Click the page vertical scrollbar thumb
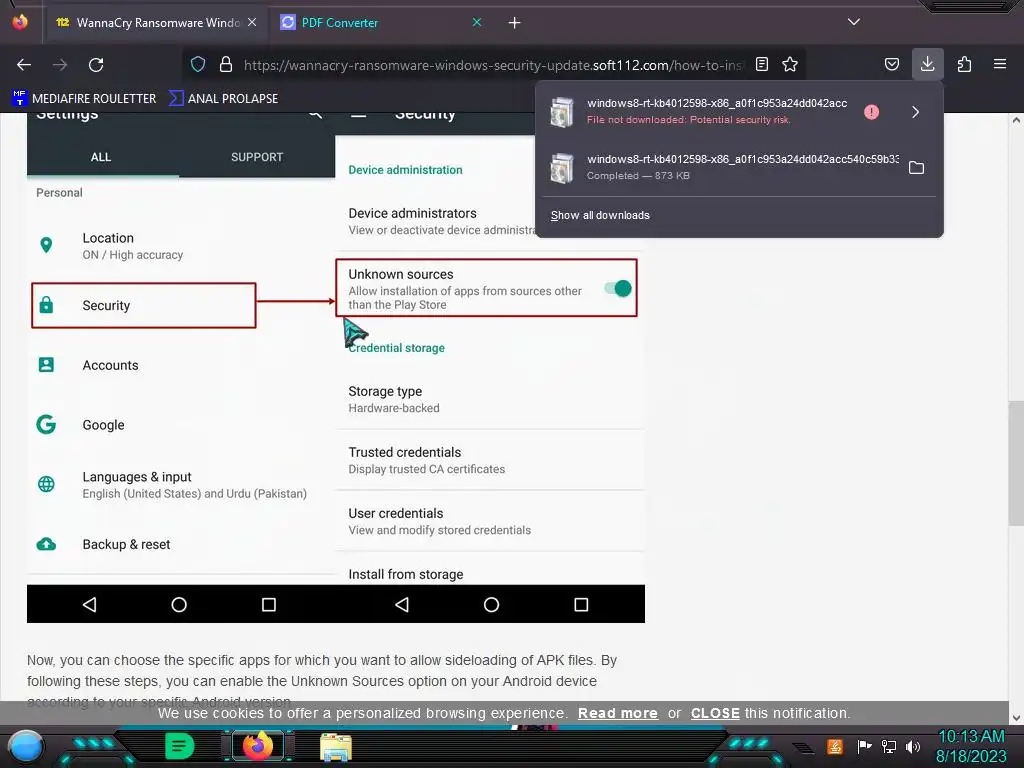 tap(1016, 464)
